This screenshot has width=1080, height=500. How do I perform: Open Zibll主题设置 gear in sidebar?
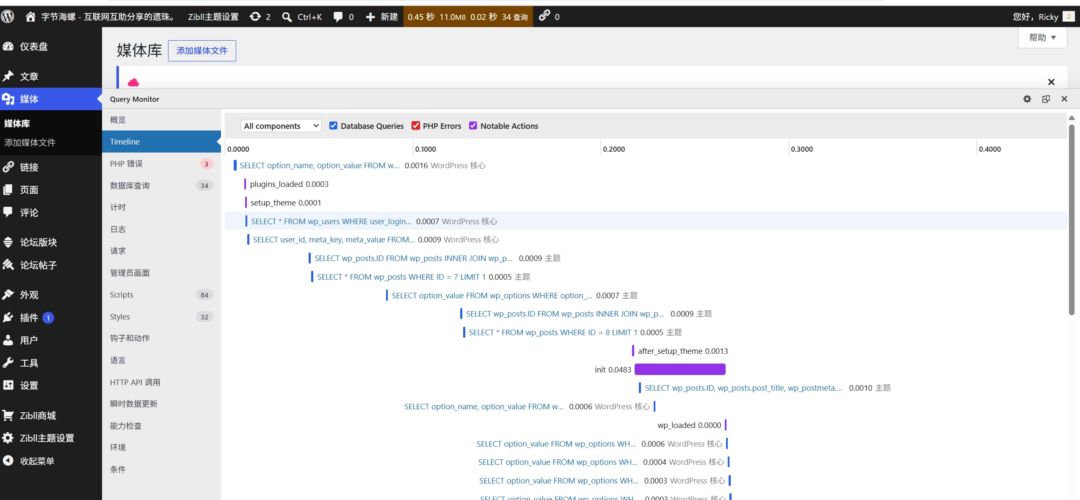51,438
